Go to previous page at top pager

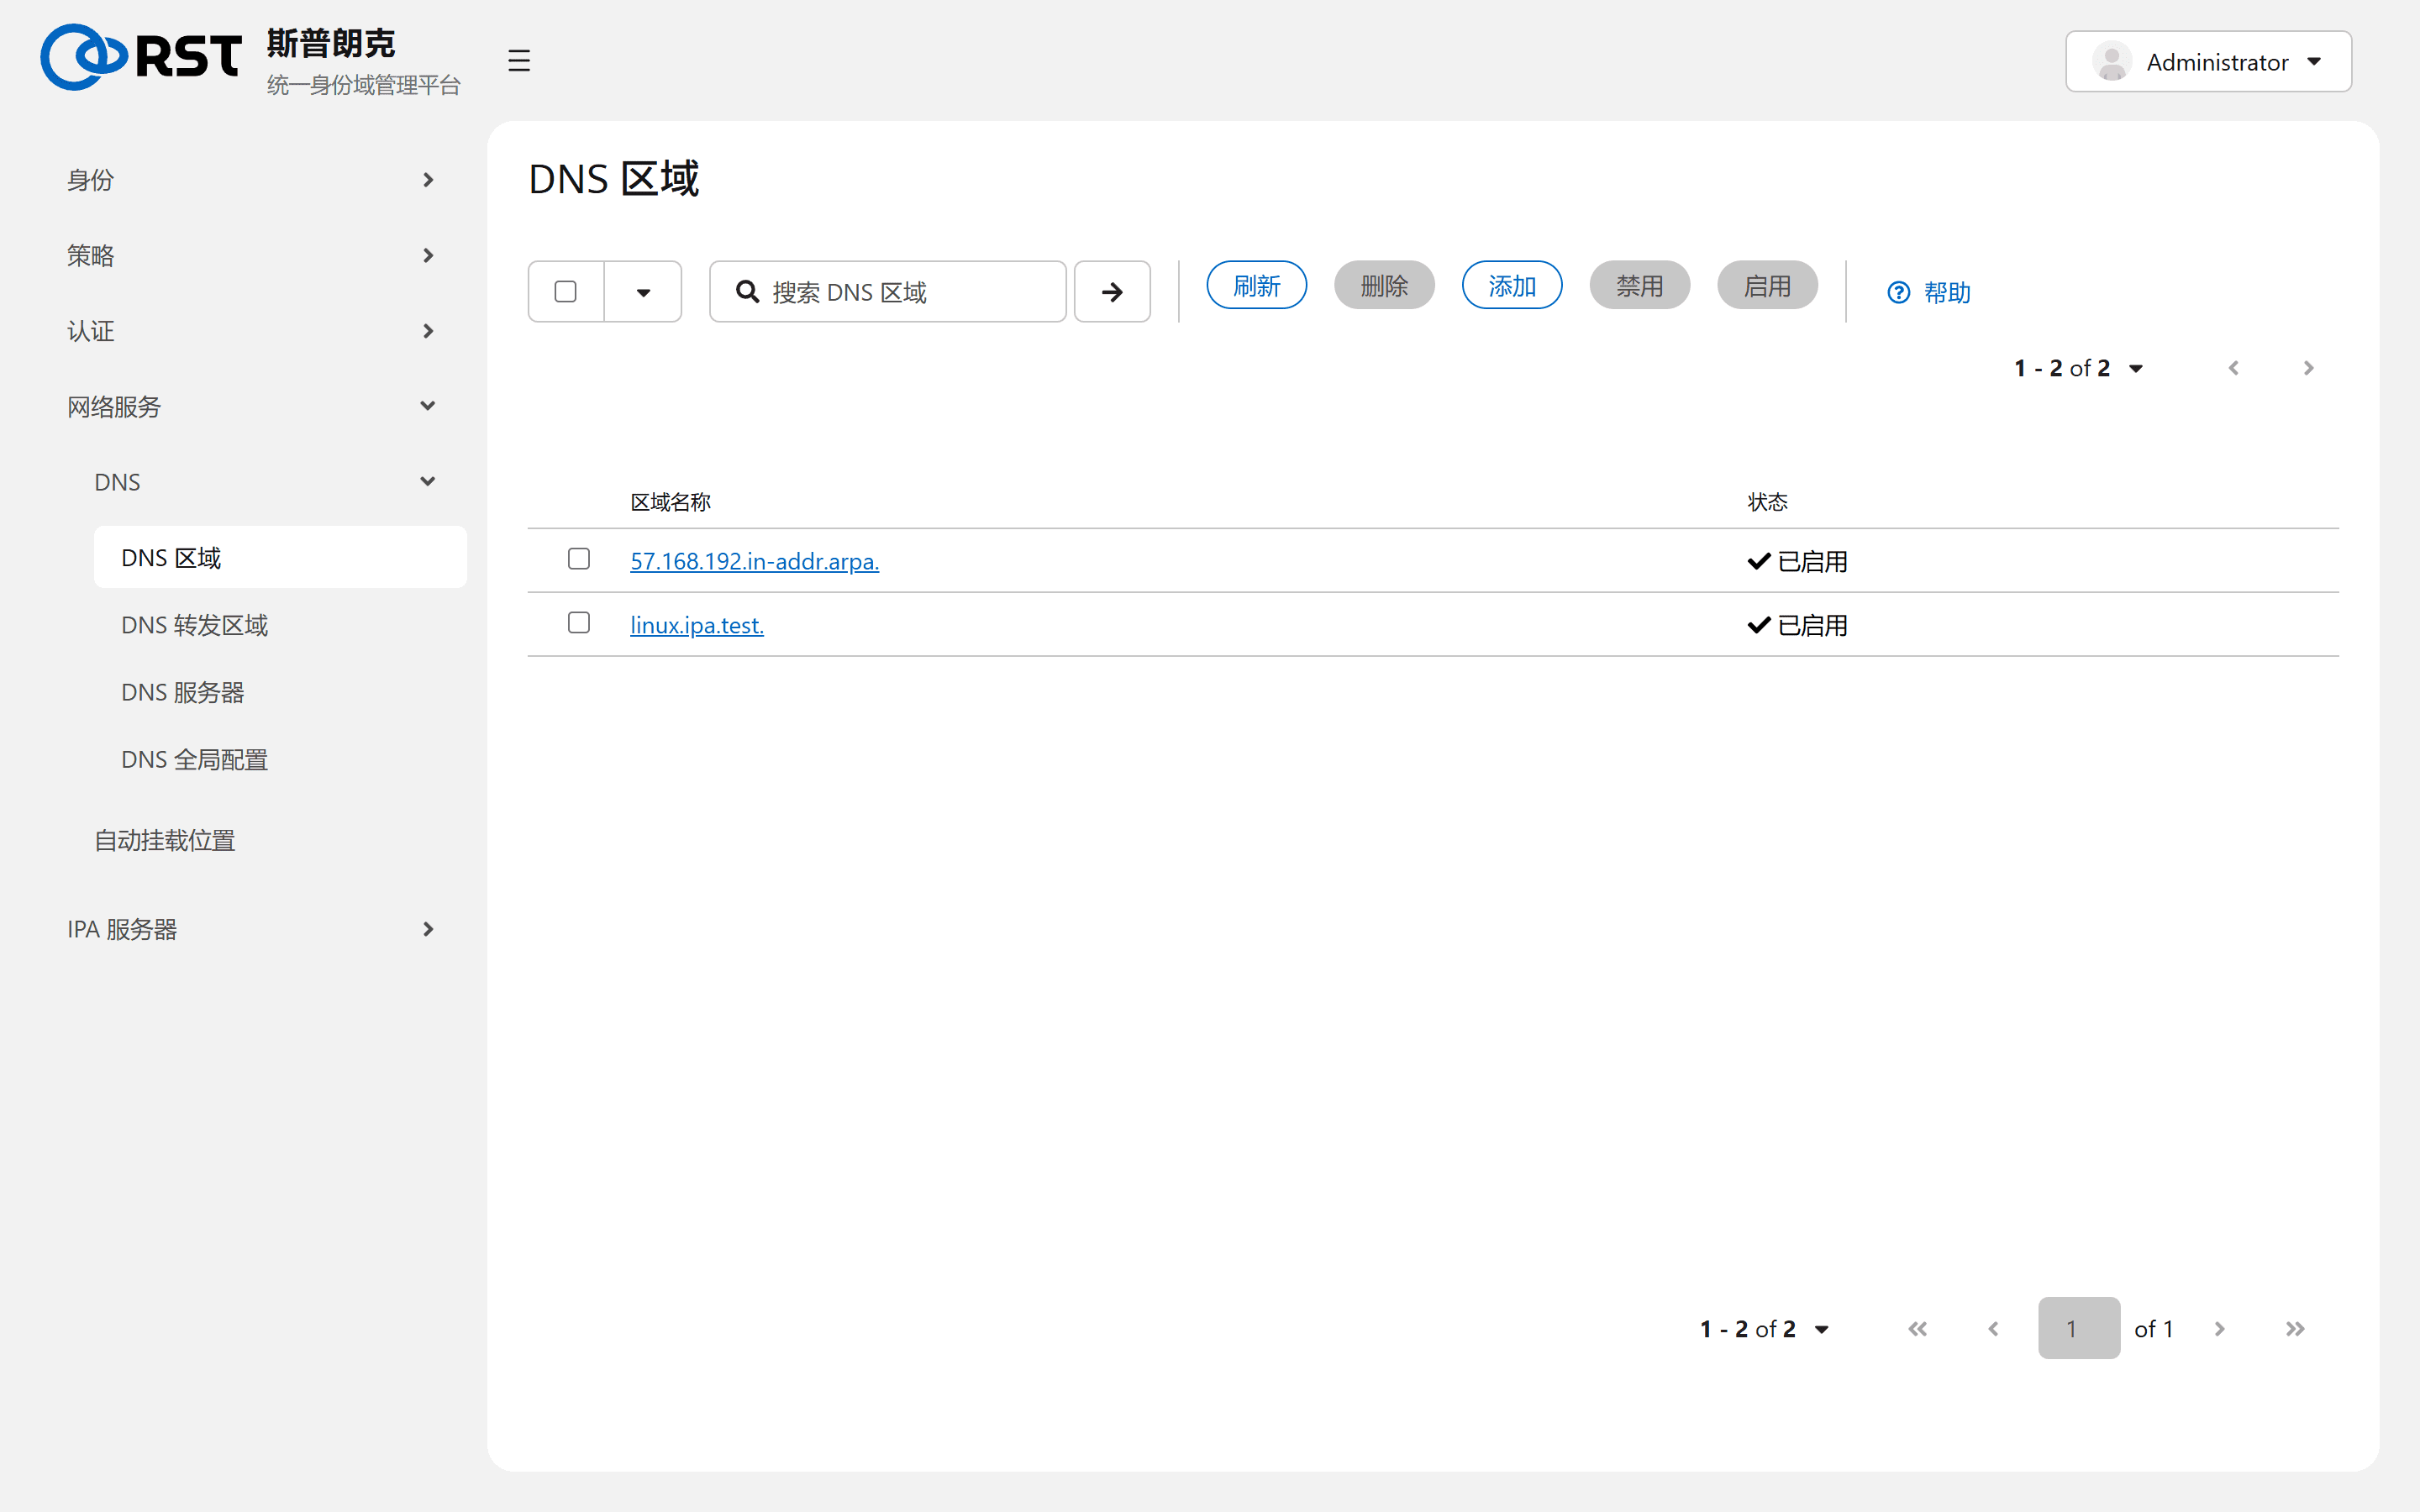tap(2233, 368)
